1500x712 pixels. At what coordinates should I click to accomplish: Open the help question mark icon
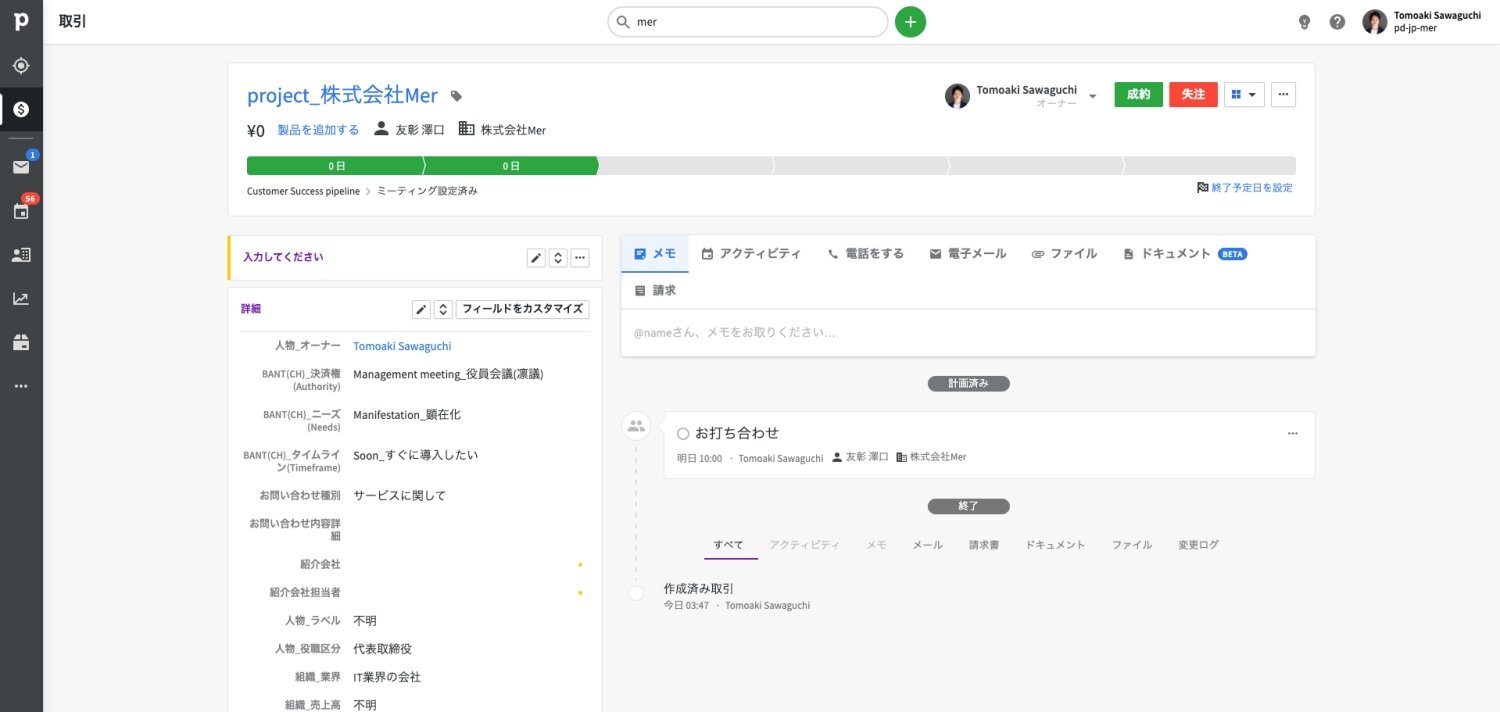point(1337,22)
